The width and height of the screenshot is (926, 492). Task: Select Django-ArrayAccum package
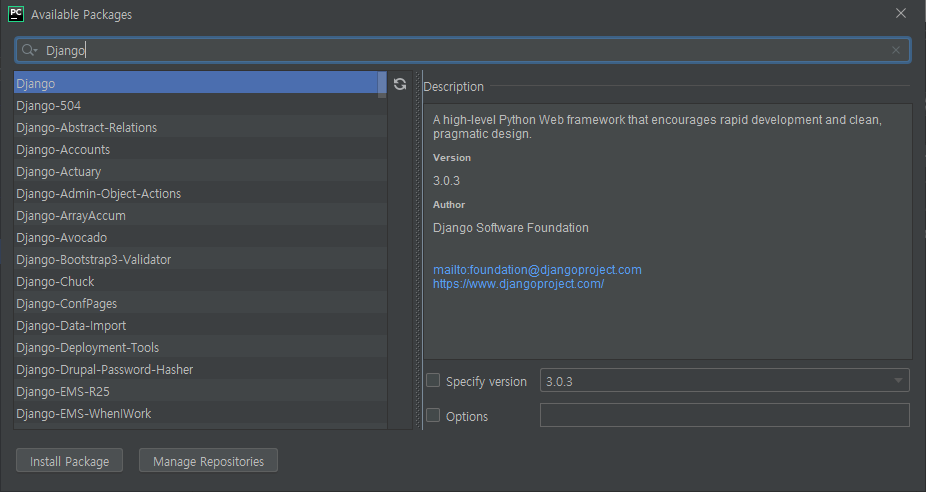click(x=200, y=216)
